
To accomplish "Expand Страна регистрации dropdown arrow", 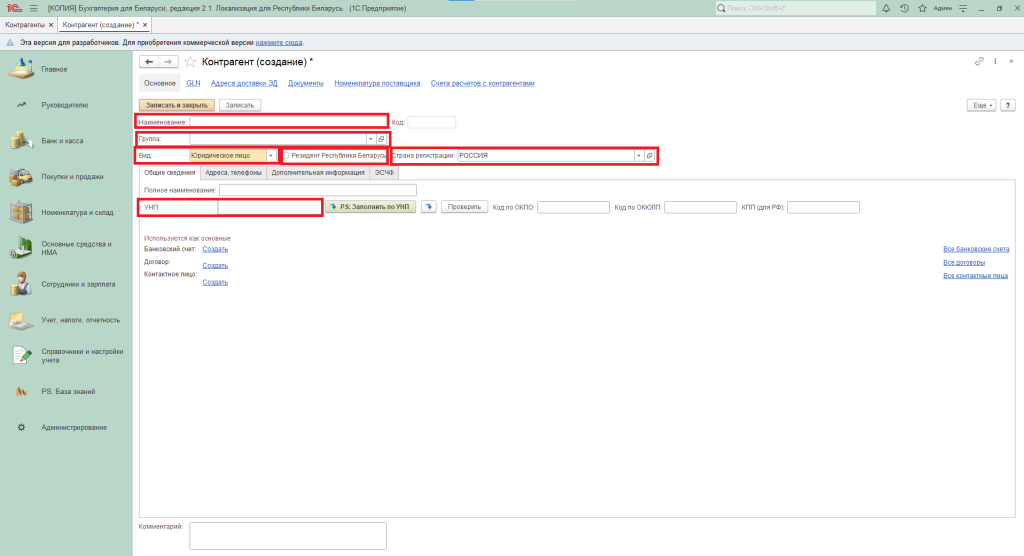I will (638, 156).
